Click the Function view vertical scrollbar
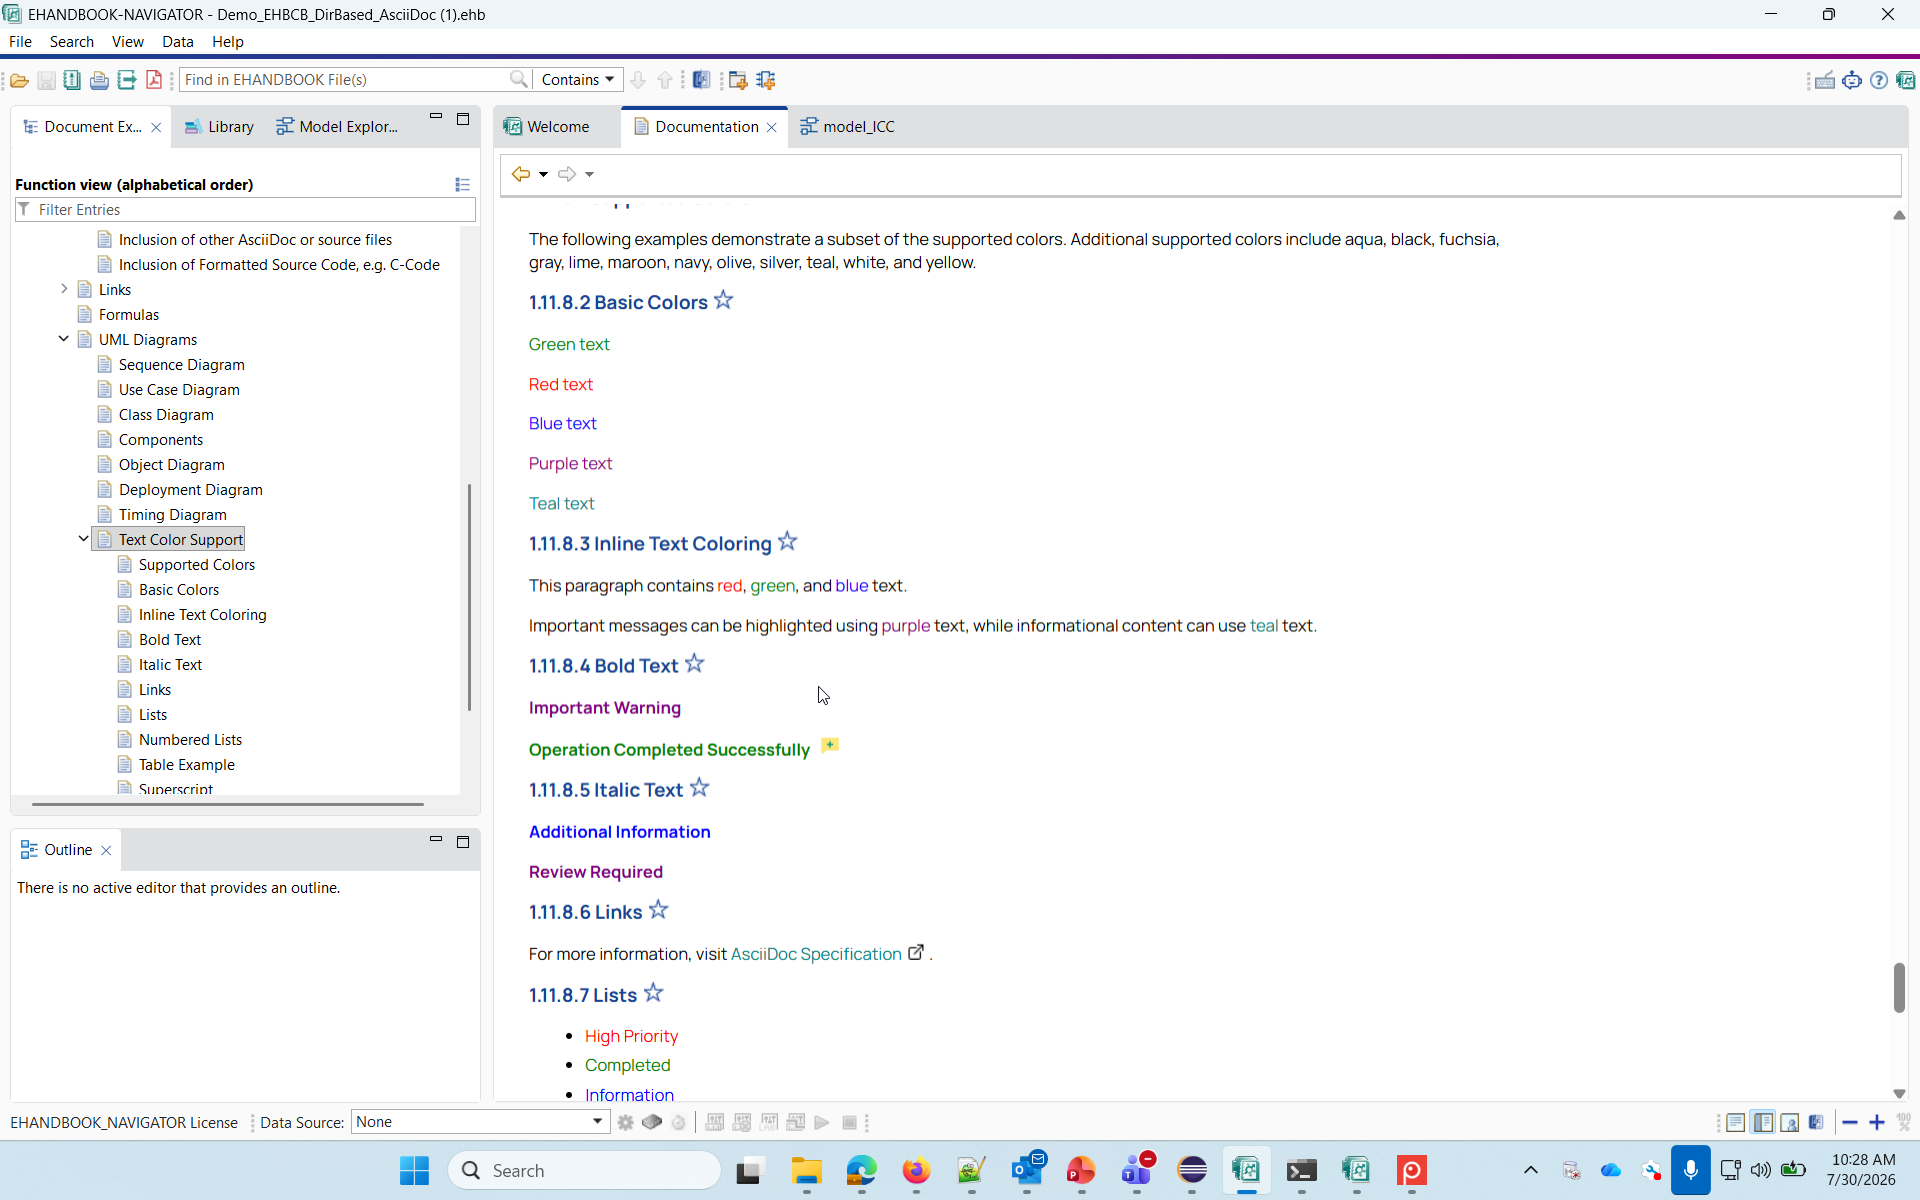The width and height of the screenshot is (1920, 1200). (469, 598)
